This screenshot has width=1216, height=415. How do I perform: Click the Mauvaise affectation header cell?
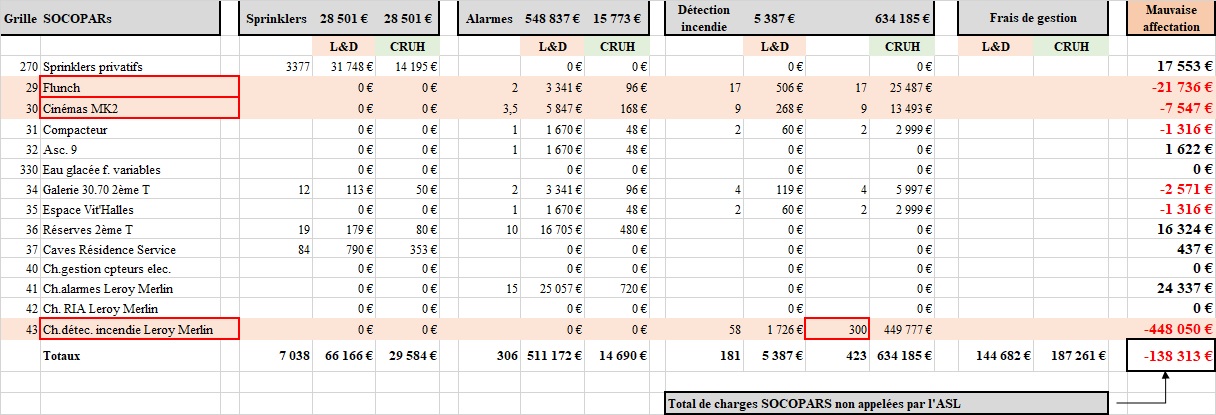pyautogui.click(x=1171, y=18)
